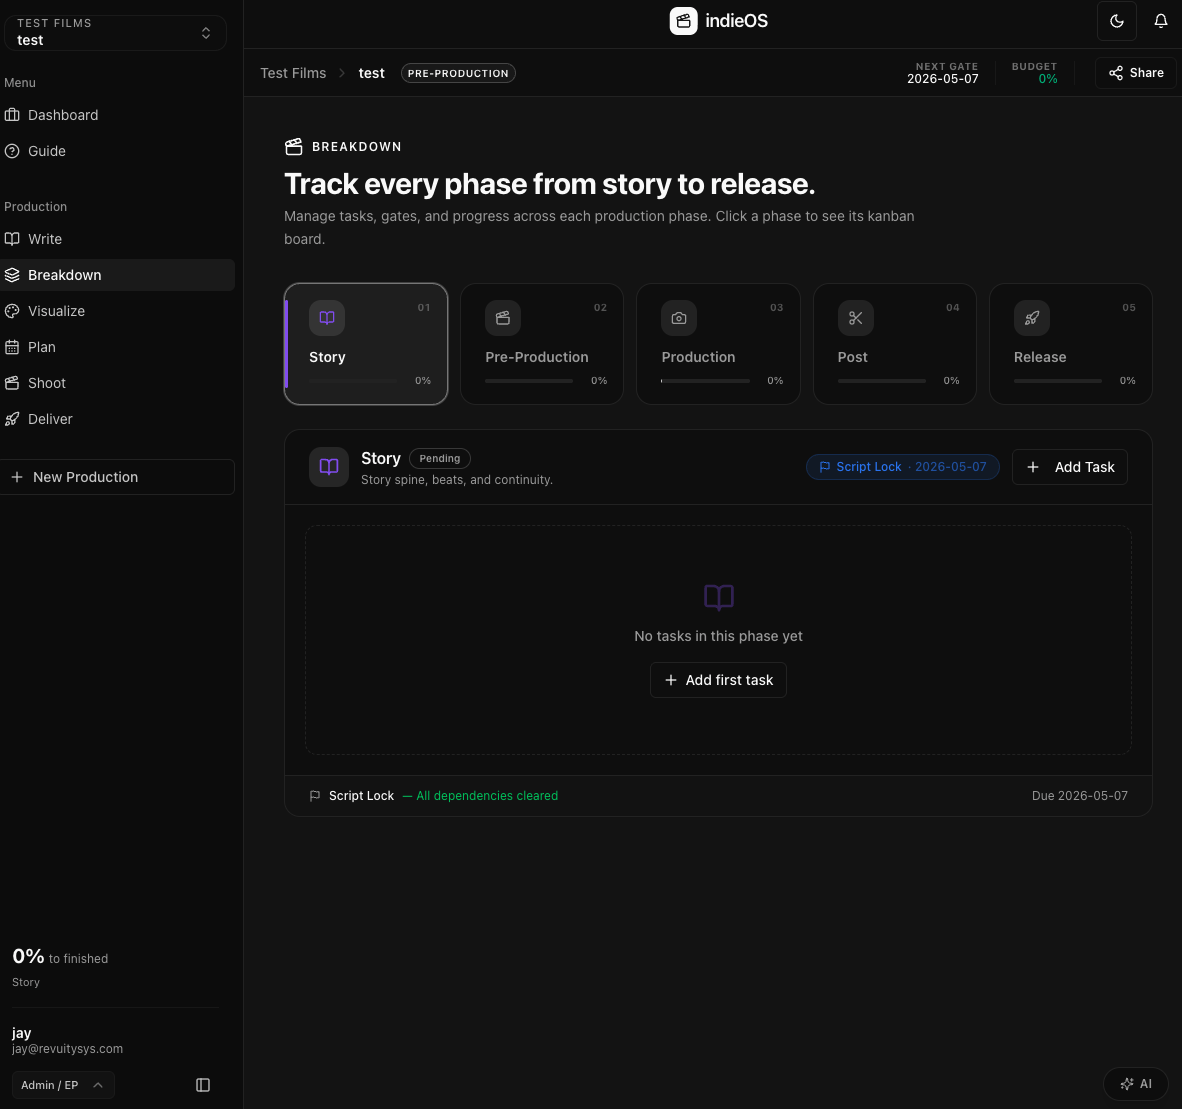Viewport: 1182px width, 1109px height.
Task: Click the BUDGET 0% value
Action: [1048, 79]
